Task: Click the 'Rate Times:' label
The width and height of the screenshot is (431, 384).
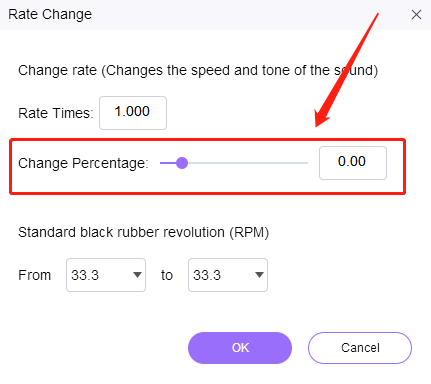Action: click(56, 113)
